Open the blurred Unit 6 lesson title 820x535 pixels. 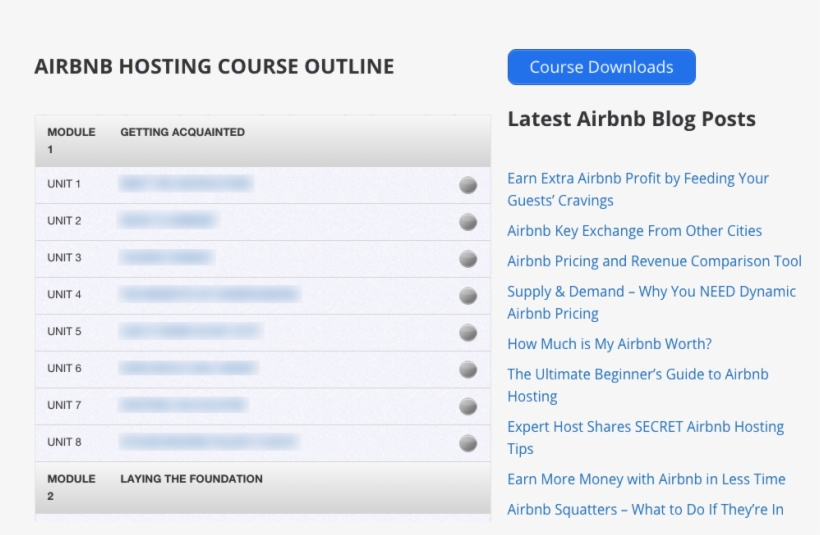(188, 368)
